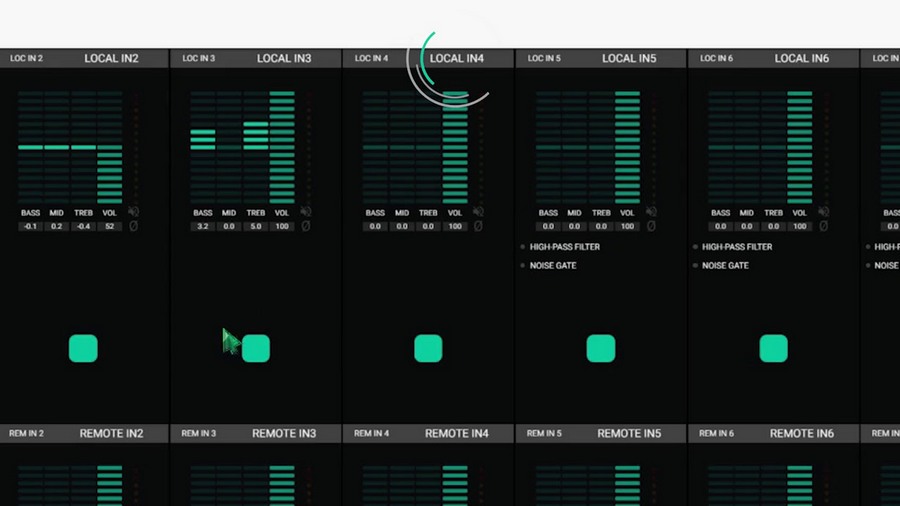Mute the LOCAL IN2 channel

(x=133, y=212)
